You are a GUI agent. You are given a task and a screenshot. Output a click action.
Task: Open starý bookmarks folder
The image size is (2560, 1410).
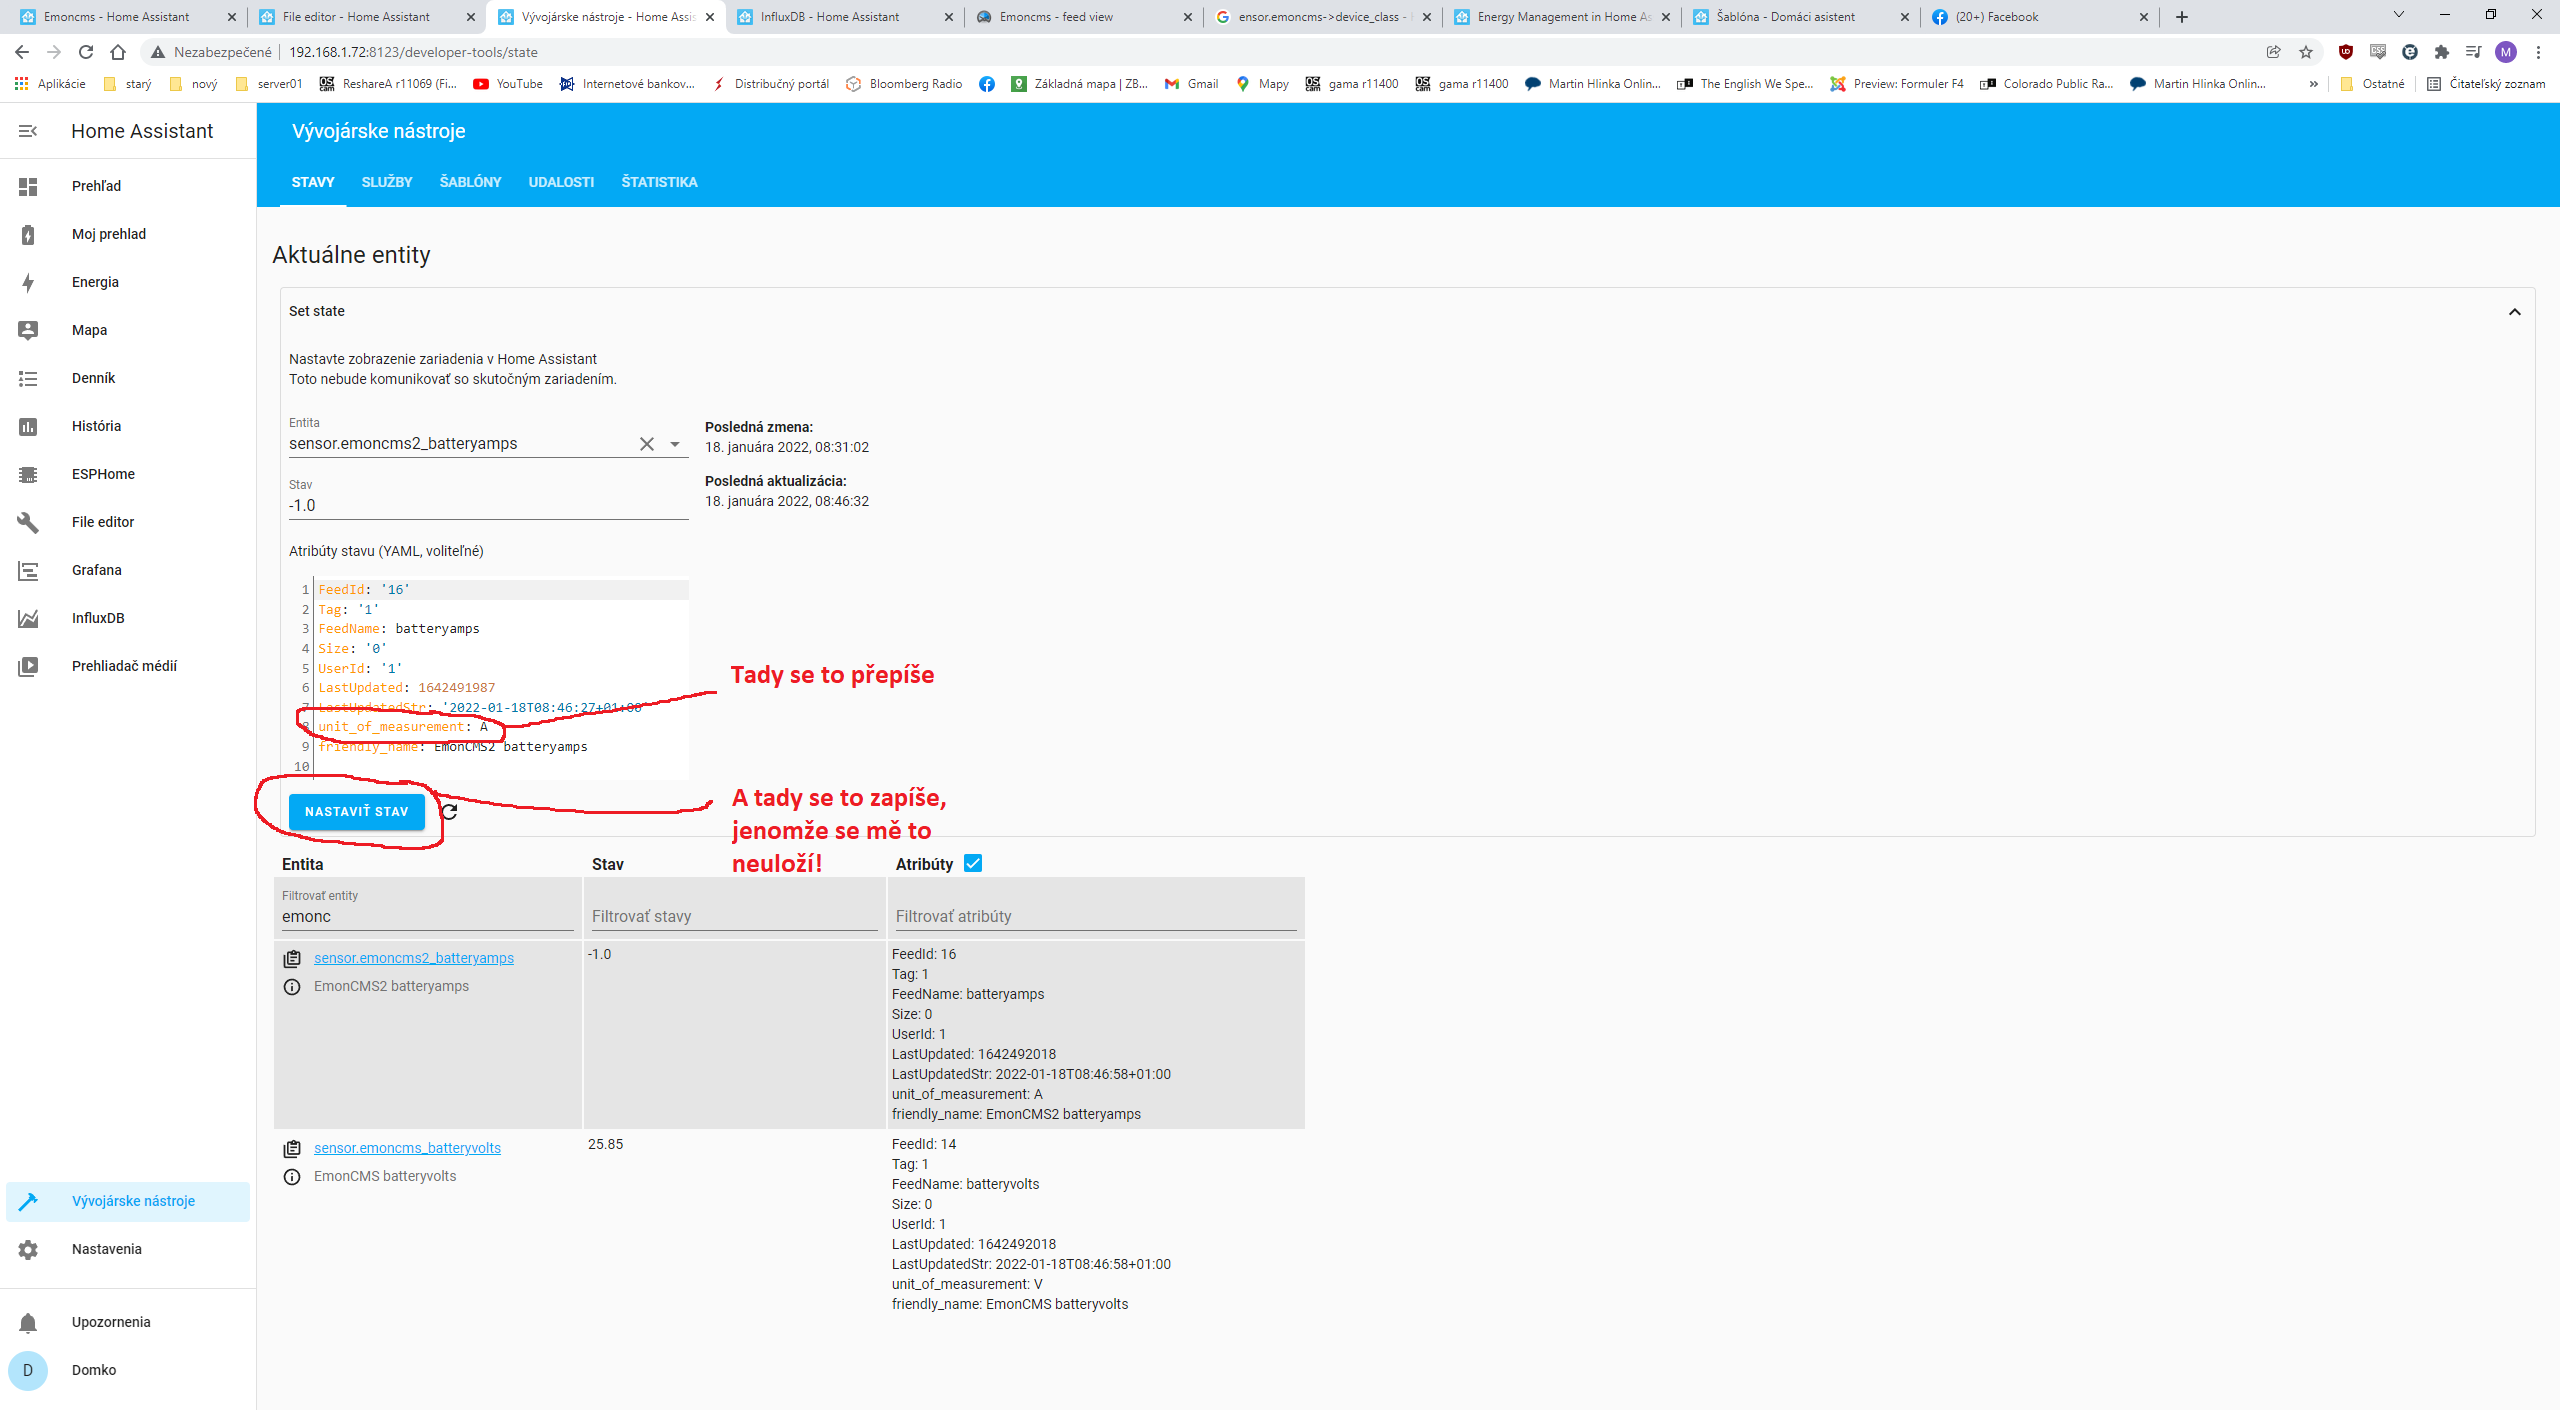click(128, 84)
